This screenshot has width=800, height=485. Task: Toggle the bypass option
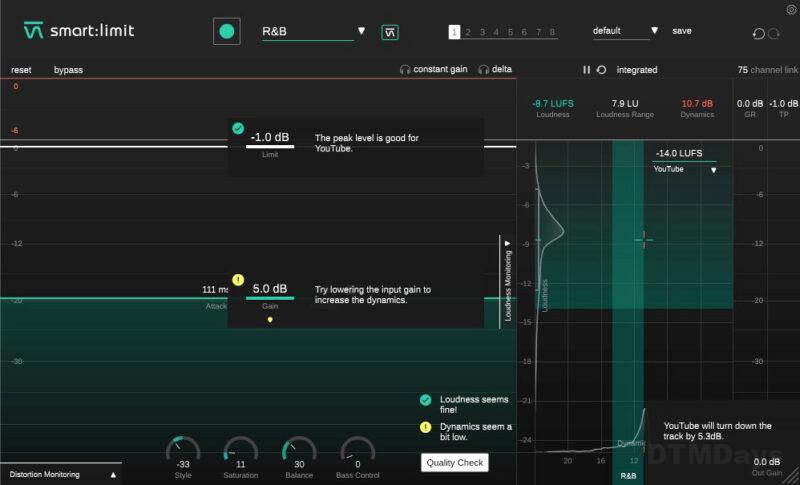pos(69,70)
